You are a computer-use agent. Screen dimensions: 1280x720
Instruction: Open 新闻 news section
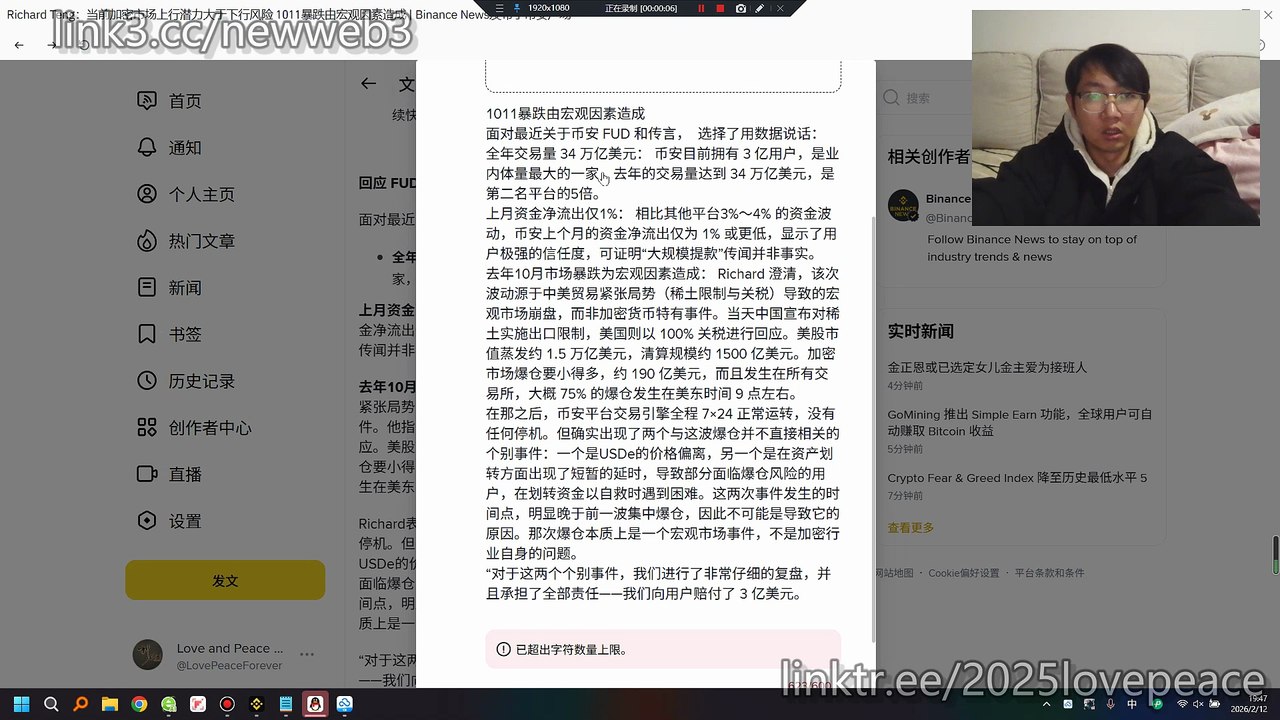pos(170,288)
